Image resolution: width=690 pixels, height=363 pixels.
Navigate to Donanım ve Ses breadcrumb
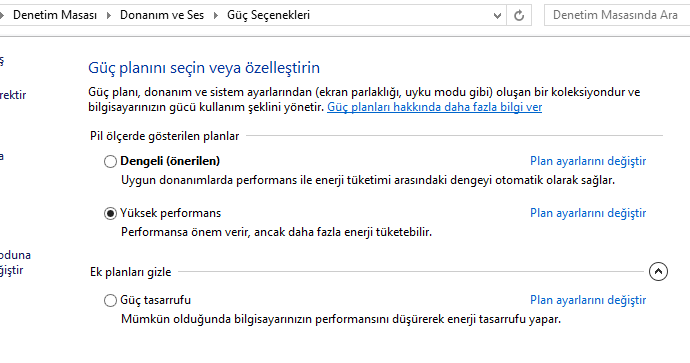(162, 15)
